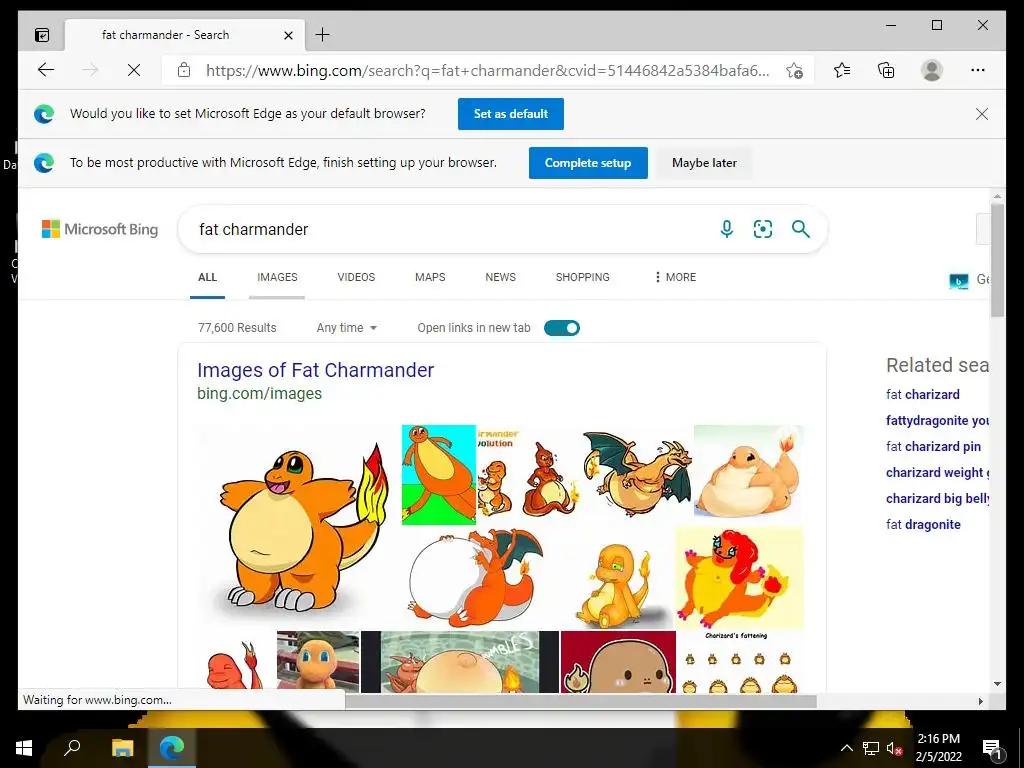This screenshot has width=1024, height=768.
Task: Expand the MORE search categories menu
Action: 675,277
